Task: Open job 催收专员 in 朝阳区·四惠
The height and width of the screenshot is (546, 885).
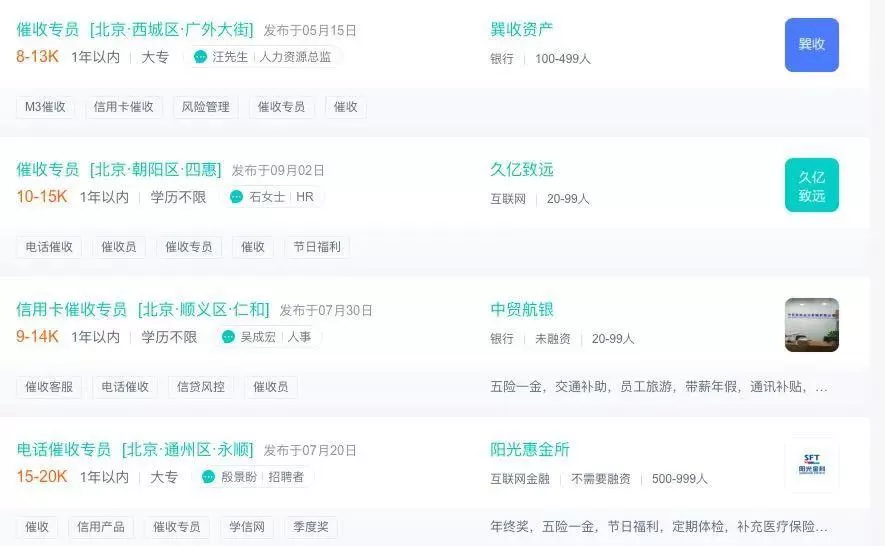Action: (x=119, y=169)
